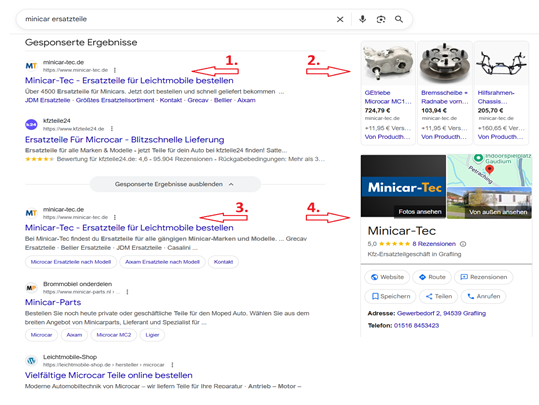Open the Aixam sitelink in the sponsored result
Screen dimensions: 539x405
(246, 100)
